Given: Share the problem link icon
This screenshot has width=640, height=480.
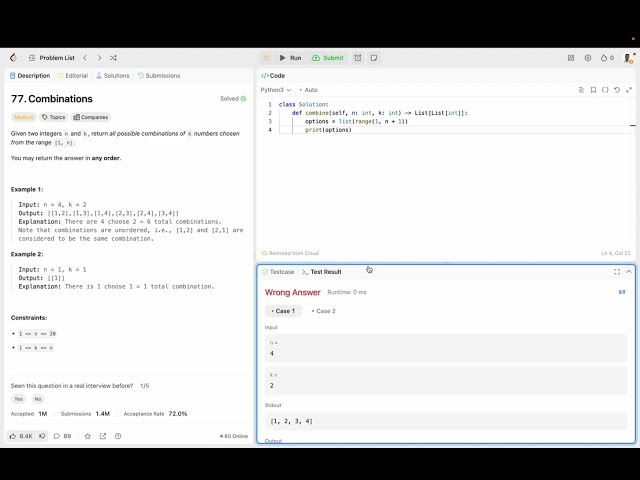Looking at the screenshot, I should (103, 436).
